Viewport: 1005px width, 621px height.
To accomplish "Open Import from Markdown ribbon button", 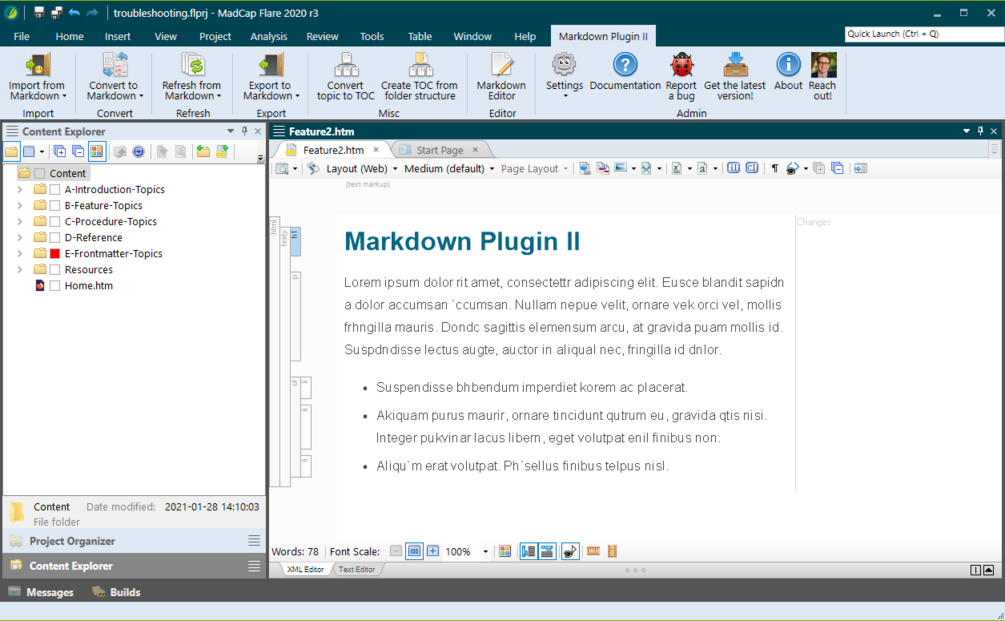I will point(37,77).
